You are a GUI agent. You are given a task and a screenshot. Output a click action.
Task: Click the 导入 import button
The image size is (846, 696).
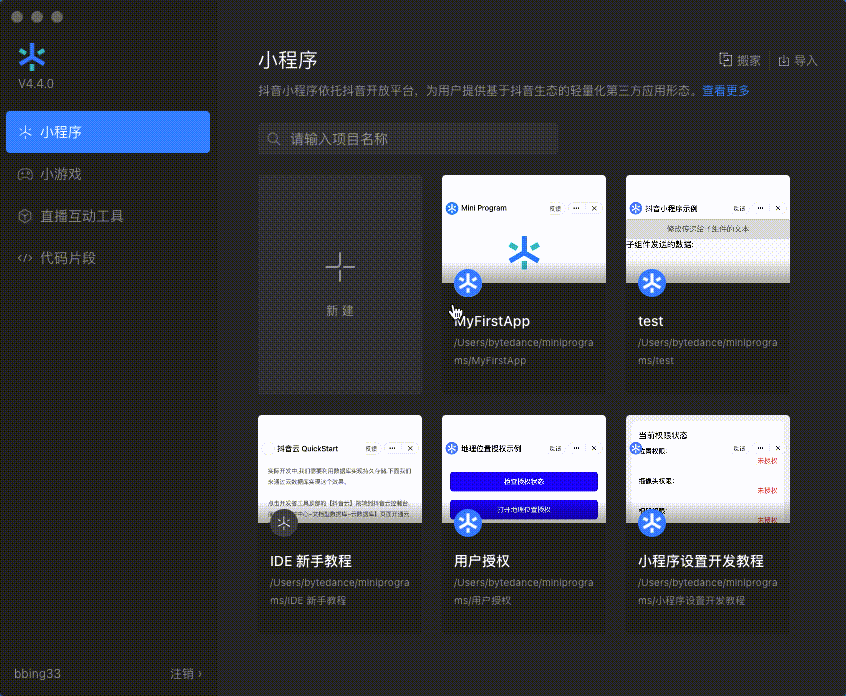pyautogui.click(x=798, y=61)
